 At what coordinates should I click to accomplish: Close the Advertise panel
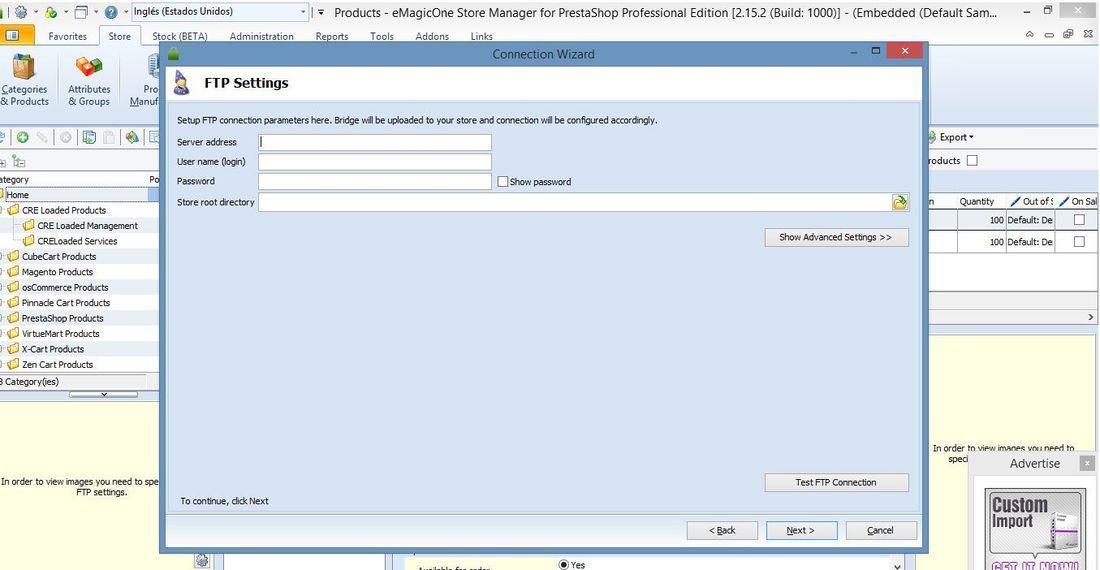1087,463
